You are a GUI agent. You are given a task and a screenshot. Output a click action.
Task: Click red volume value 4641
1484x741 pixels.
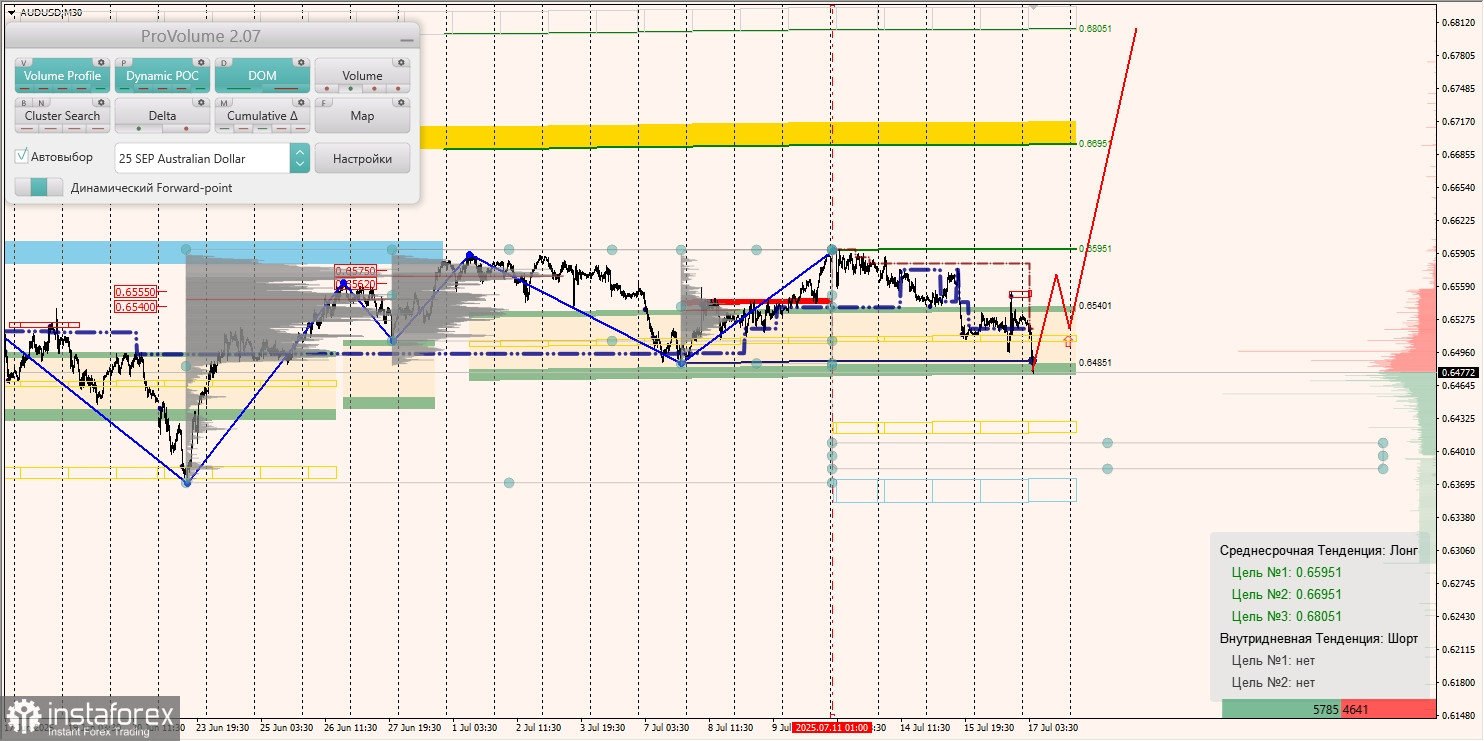point(1355,709)
